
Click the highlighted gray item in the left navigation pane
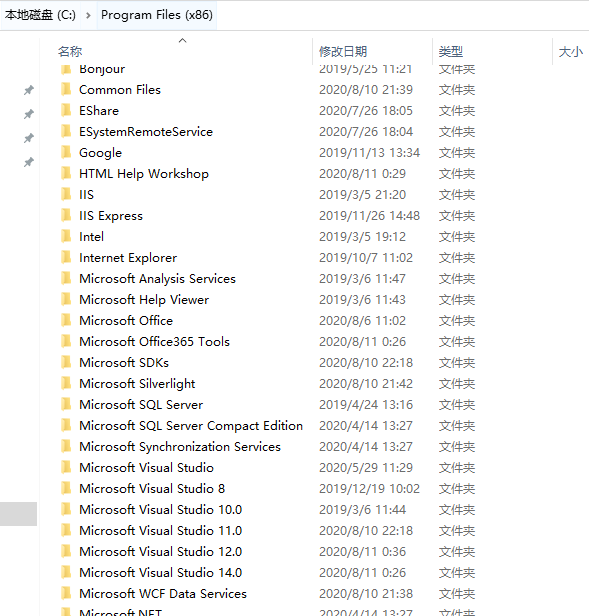point(18,513)
